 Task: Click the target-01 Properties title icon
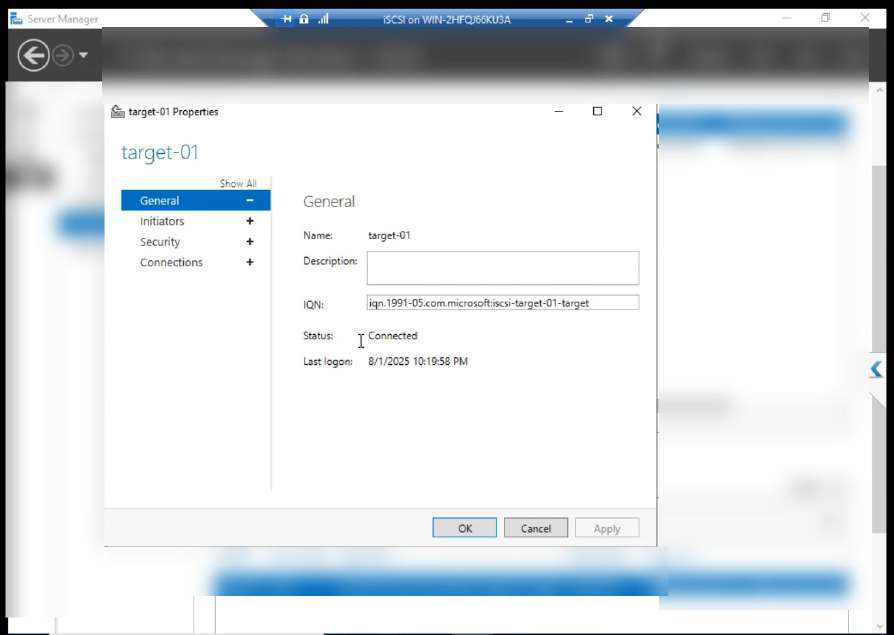(x=117, y=112)
